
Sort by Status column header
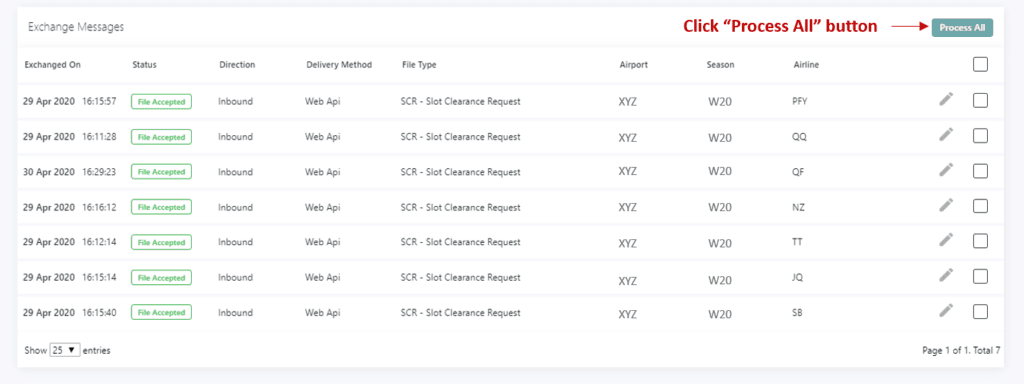(144, 65)
